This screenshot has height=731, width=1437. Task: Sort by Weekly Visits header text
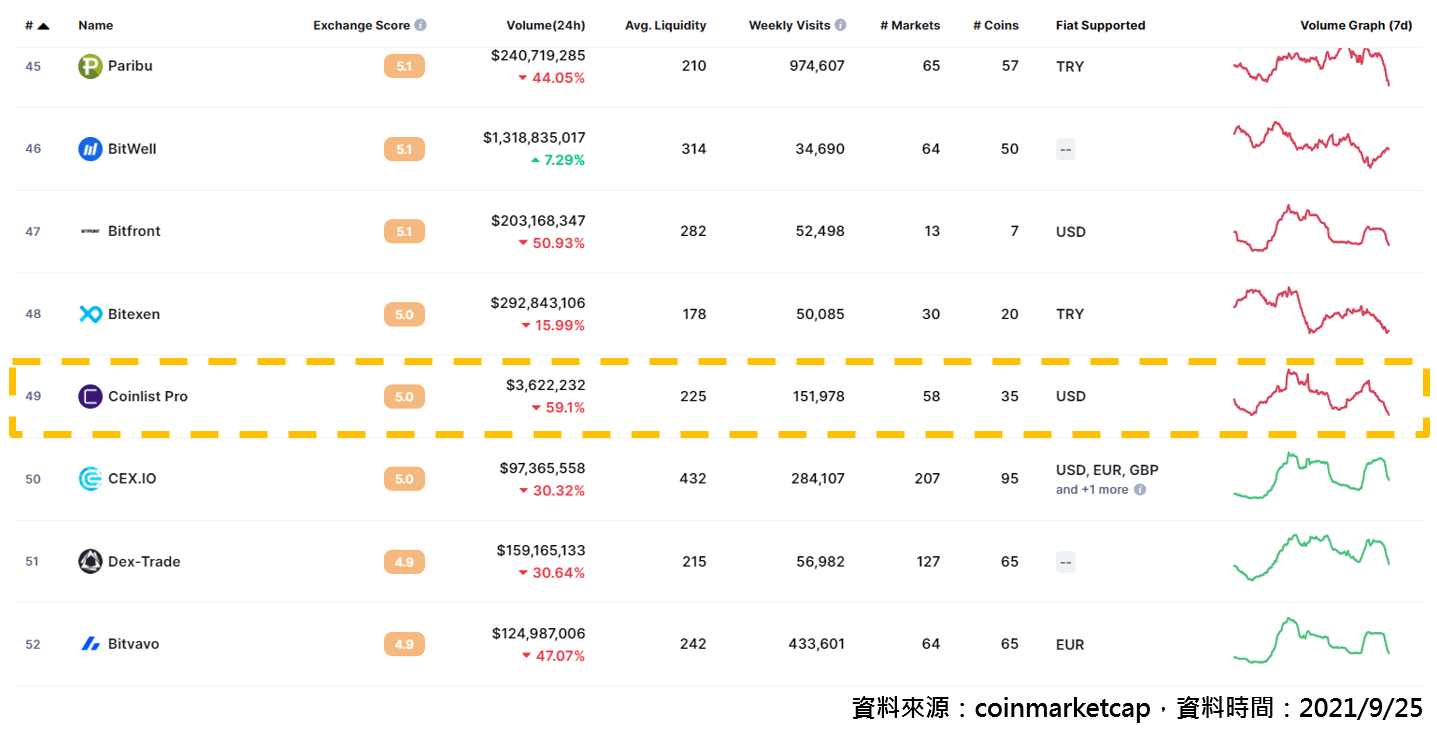point(790,25)
